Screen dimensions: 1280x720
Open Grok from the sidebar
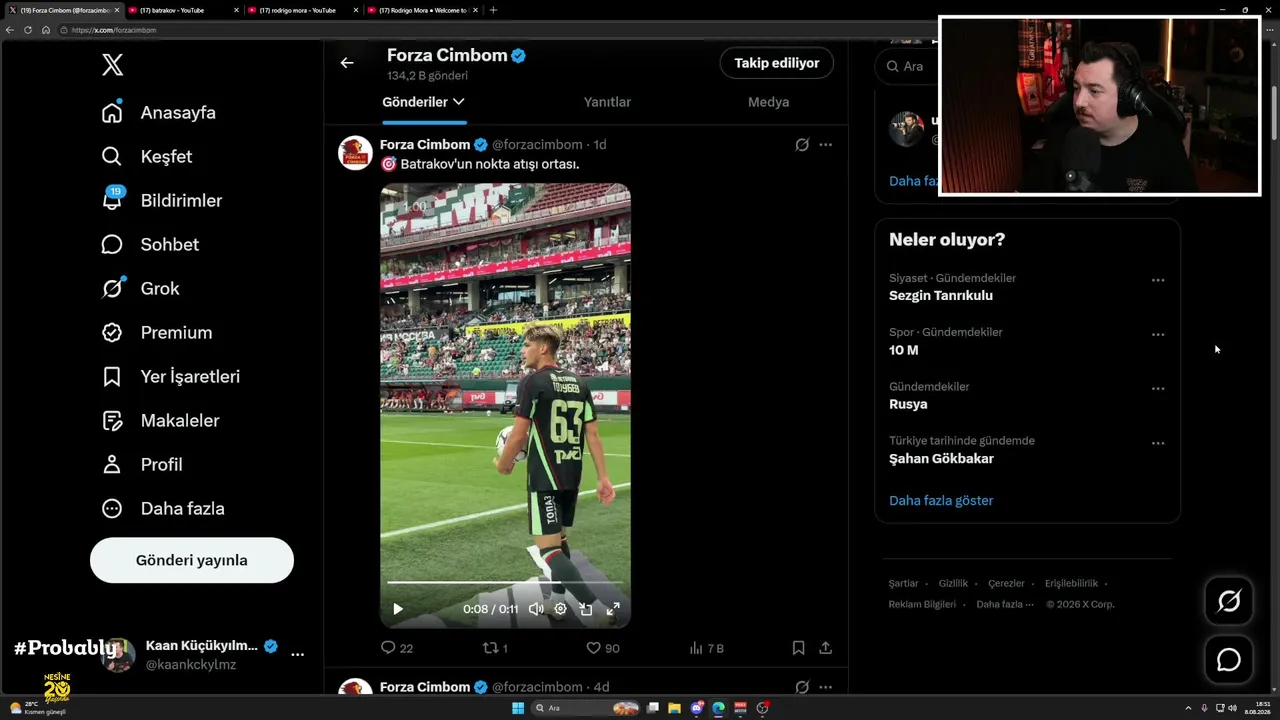[141, 289]
